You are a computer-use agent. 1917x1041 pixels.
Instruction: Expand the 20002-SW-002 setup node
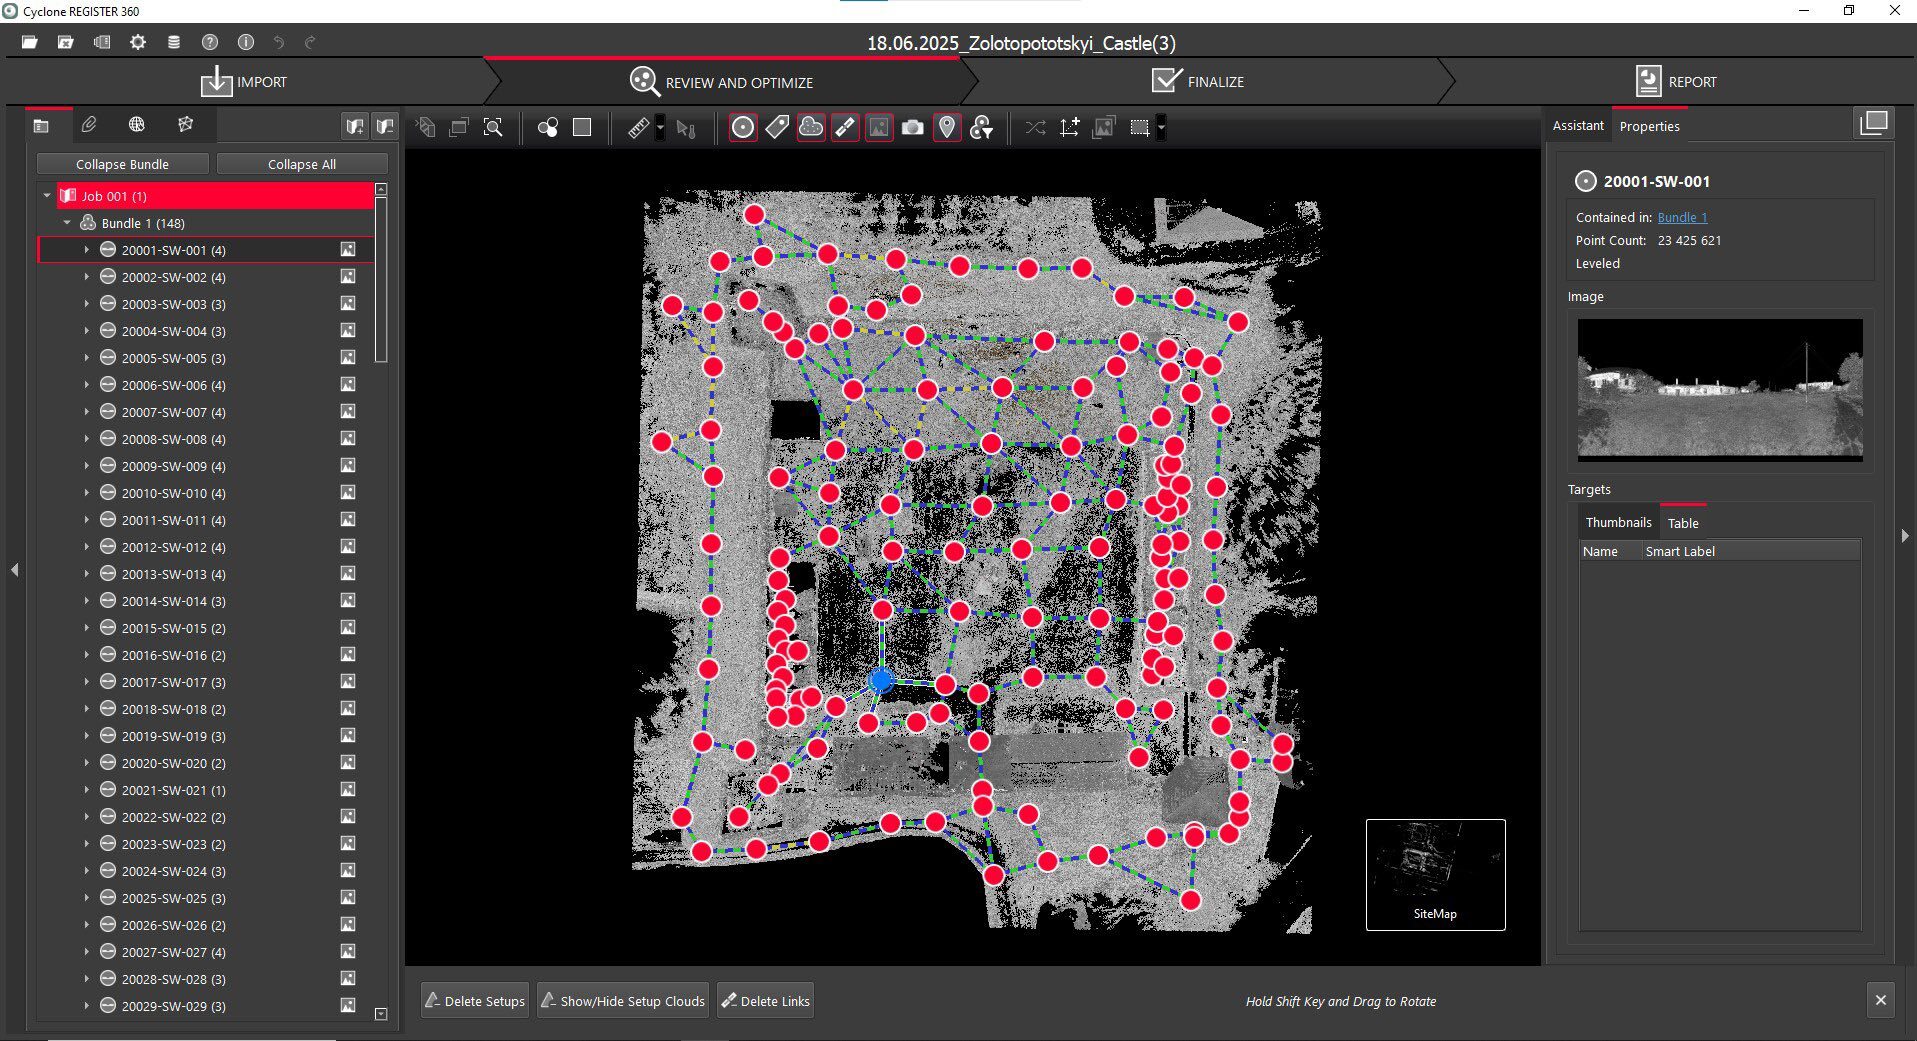coord(86,277)
